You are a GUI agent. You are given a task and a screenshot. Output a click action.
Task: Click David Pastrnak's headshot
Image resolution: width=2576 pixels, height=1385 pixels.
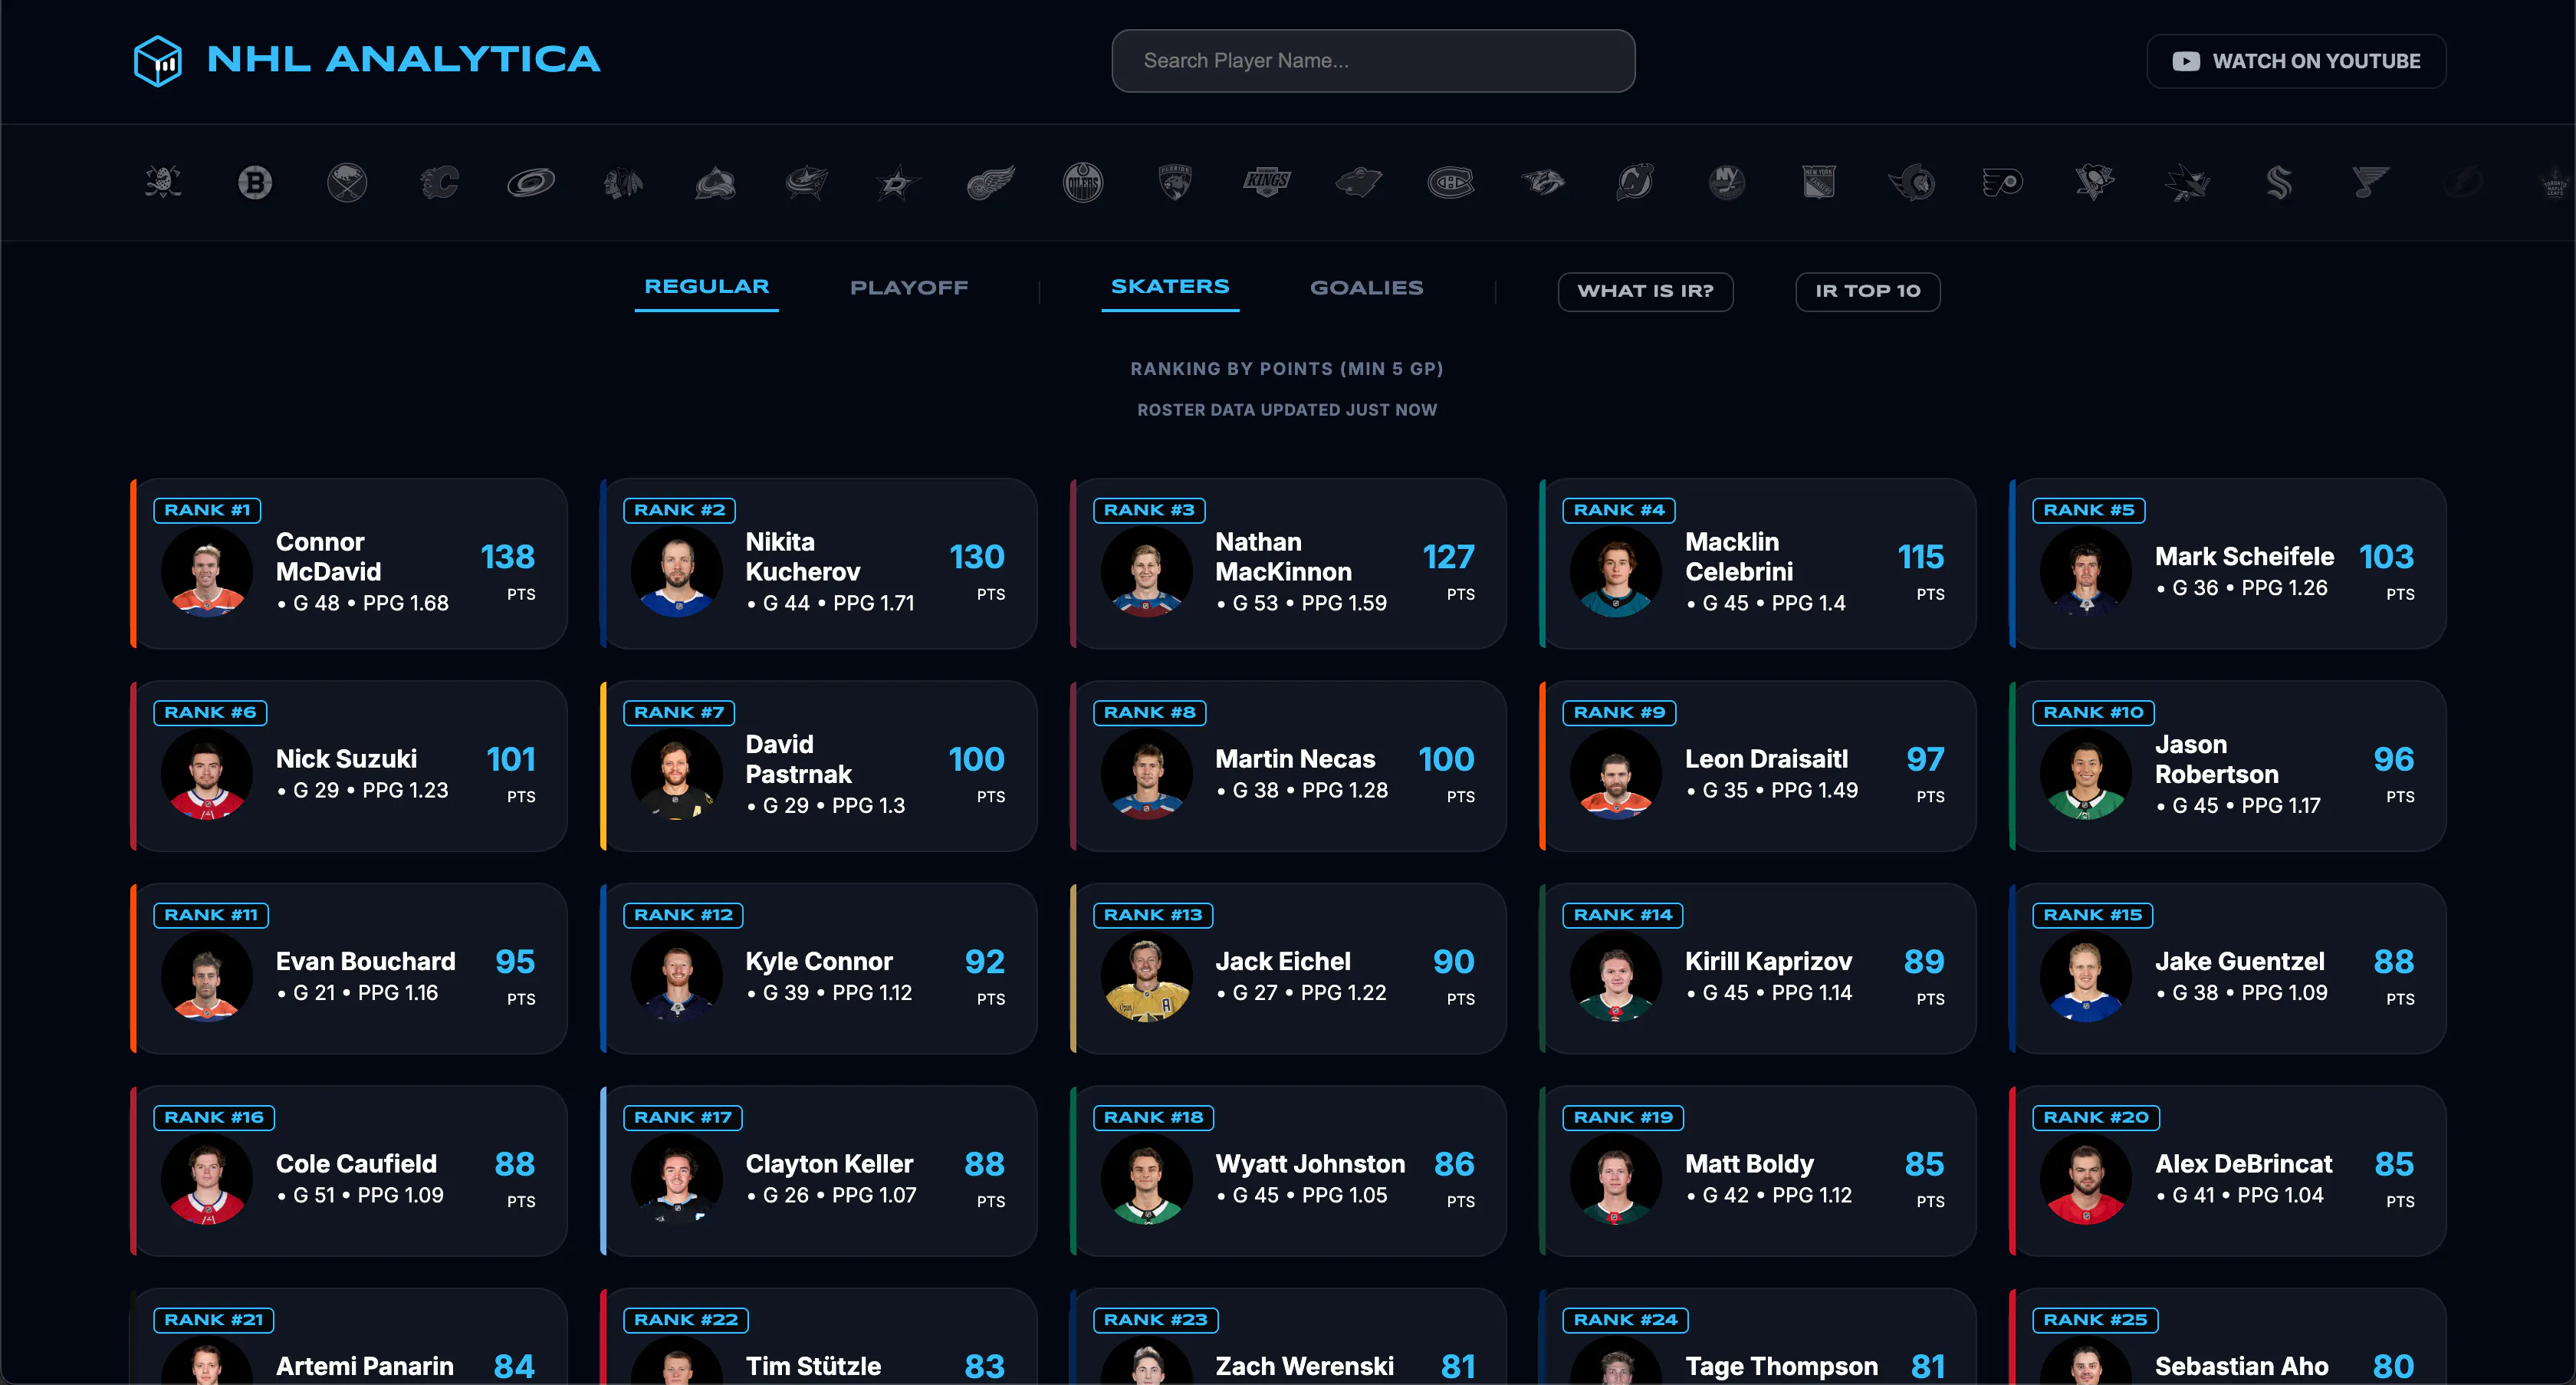(677, 774)
